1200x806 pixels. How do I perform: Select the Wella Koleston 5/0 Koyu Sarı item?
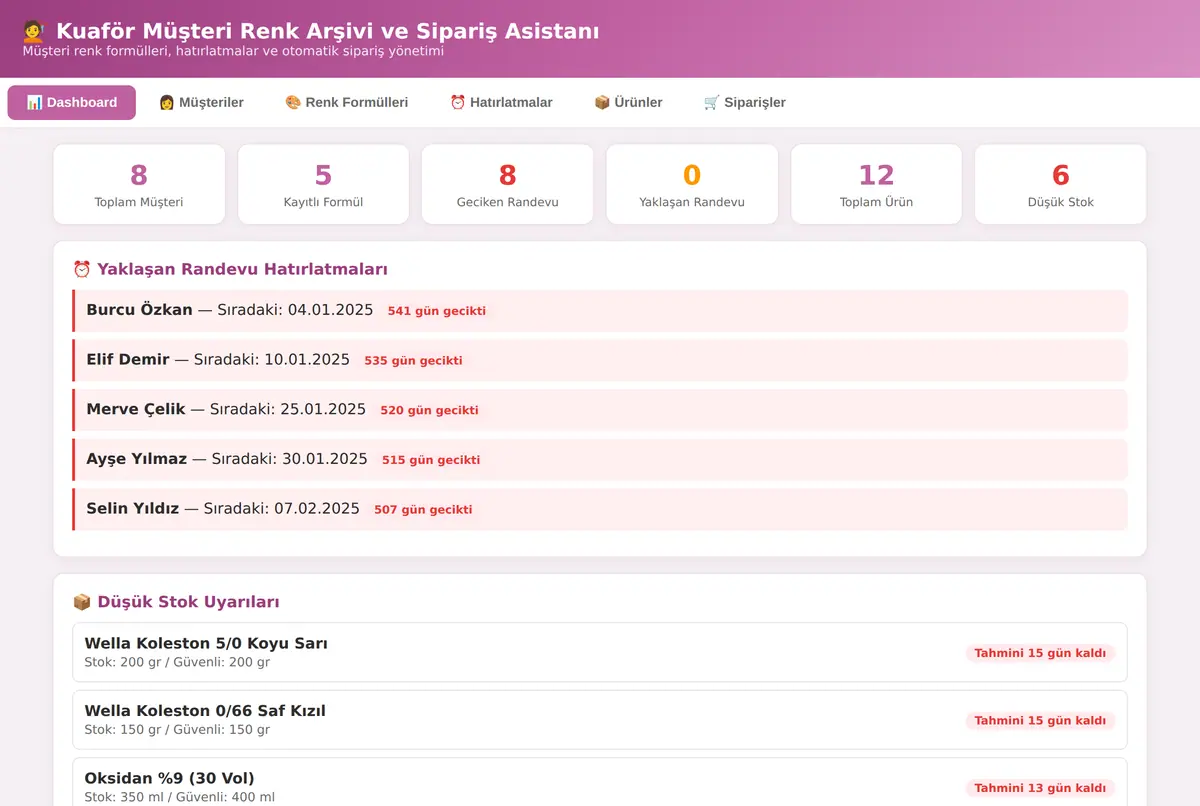pyautogui.click(x=600, y=652)
